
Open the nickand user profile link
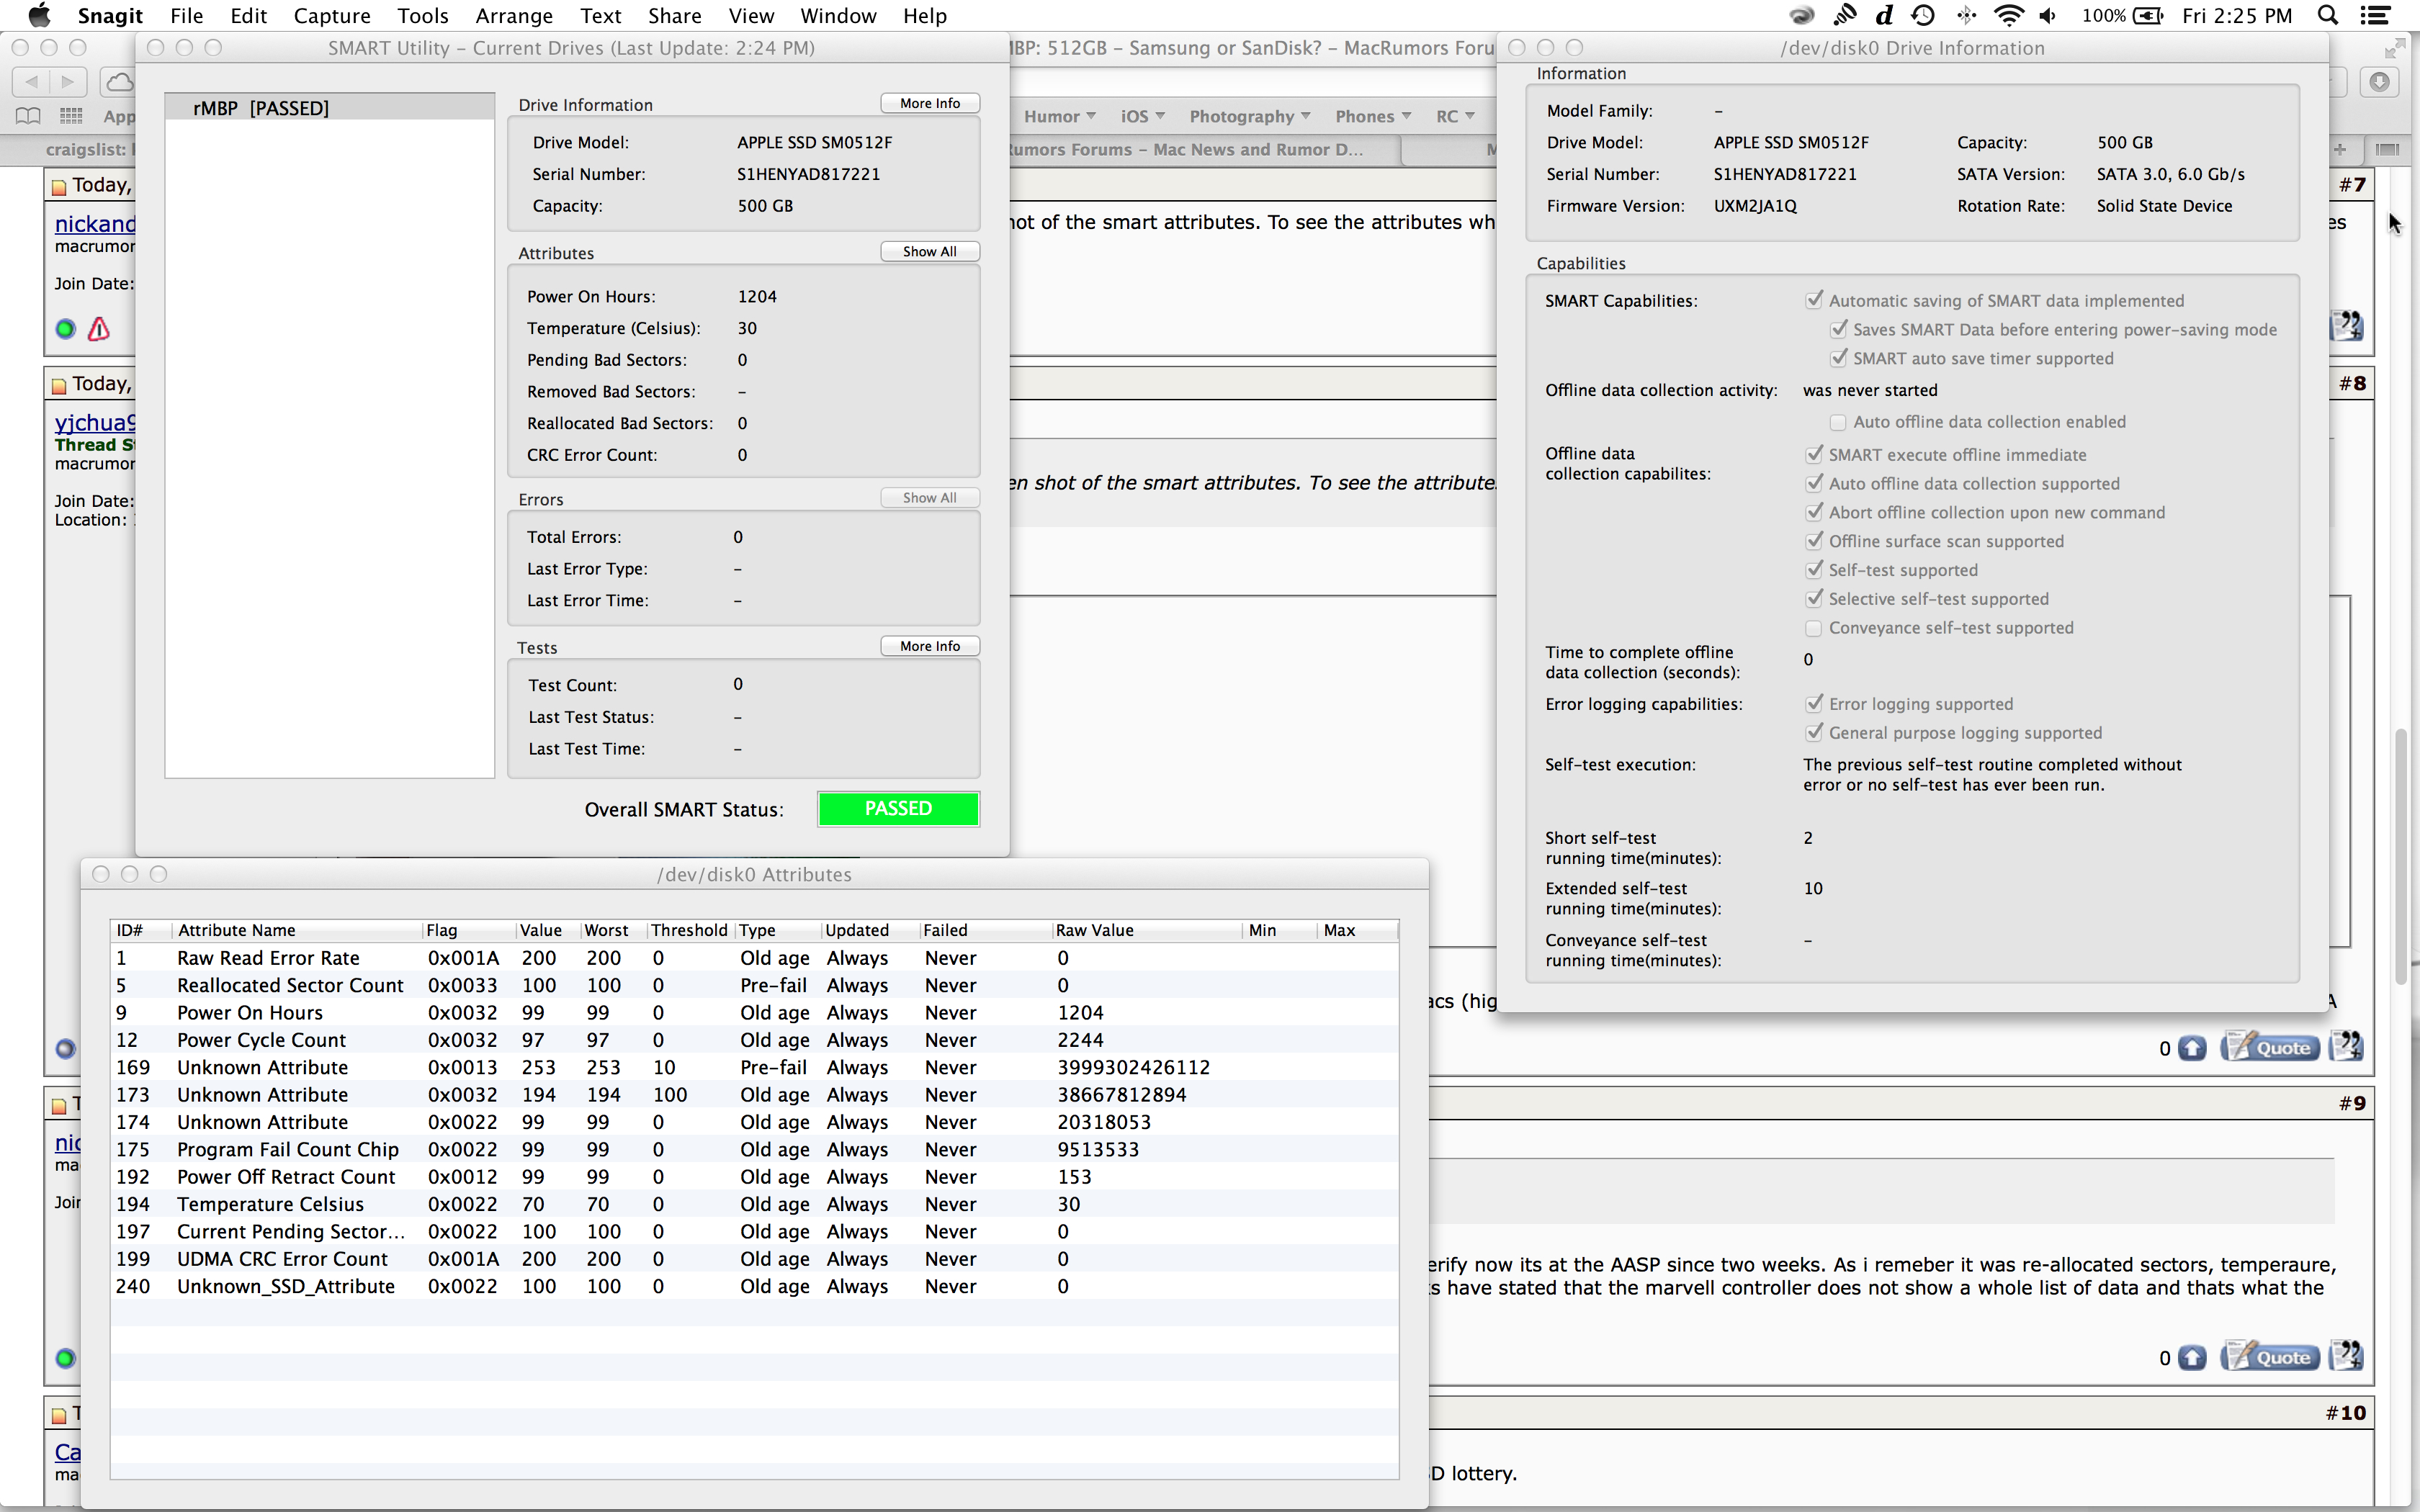(x=95, y=223)
